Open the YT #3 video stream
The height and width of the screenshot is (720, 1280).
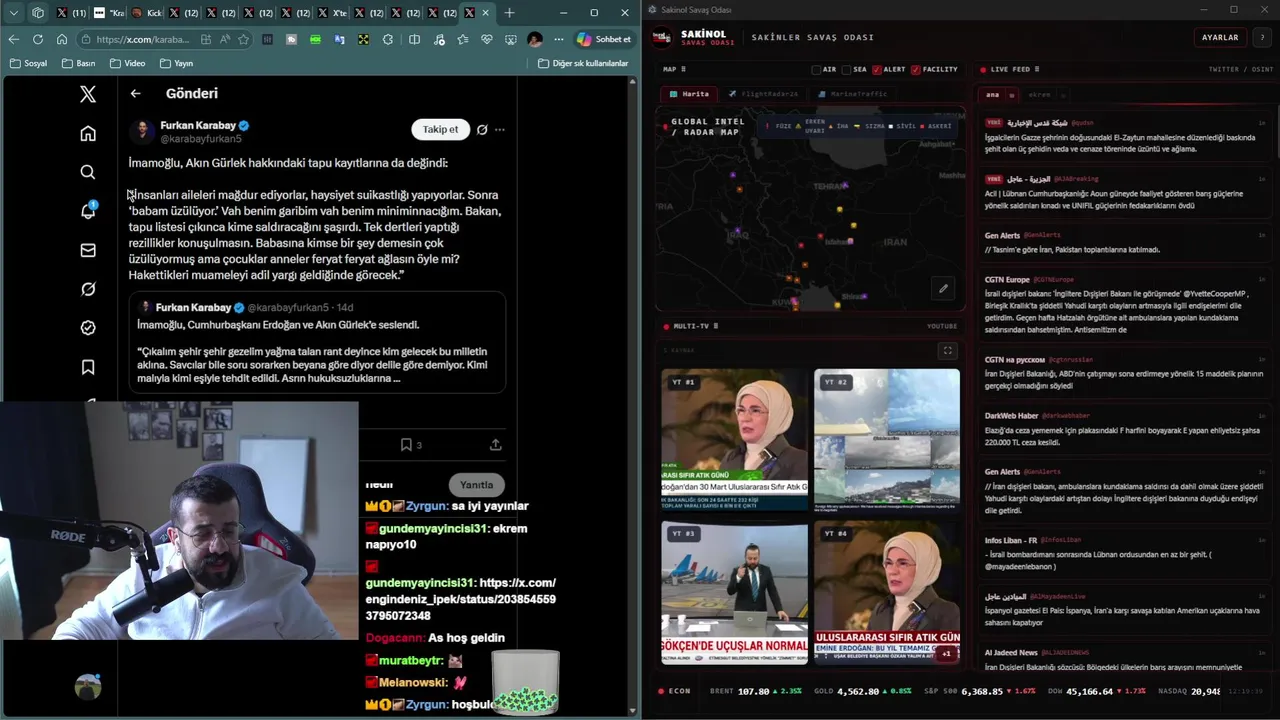(734, 593)
